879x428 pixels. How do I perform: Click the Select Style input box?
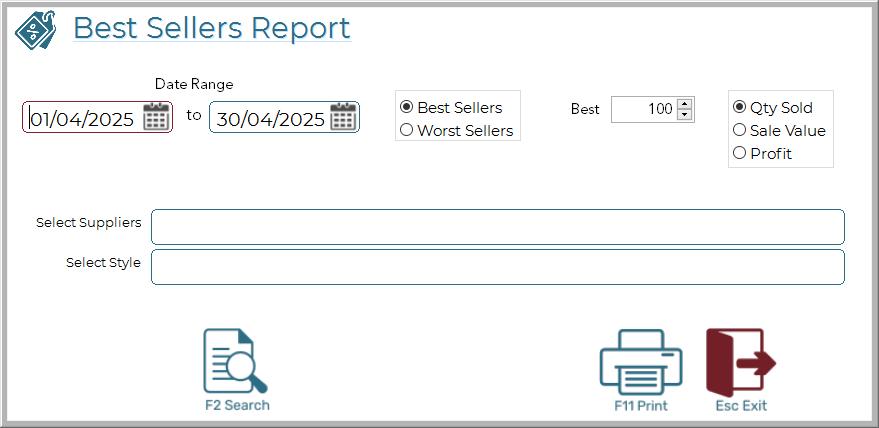pos(498,267)
